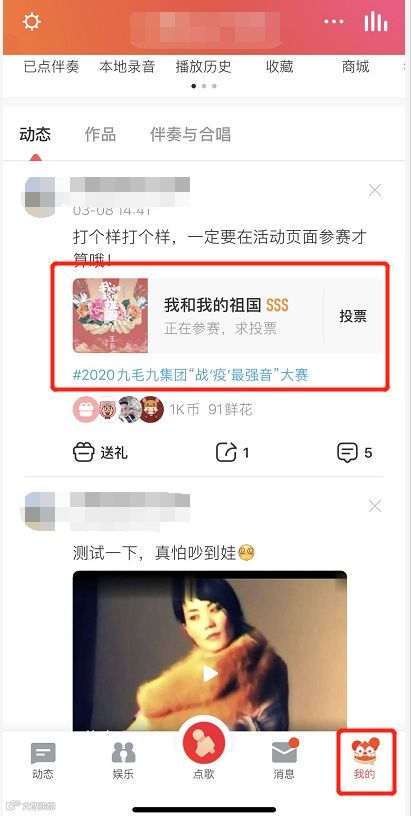411x816 pixels.
Task: Open the 我和我的祖国 song cover thumbnail
Action: [x=110, y=315]
